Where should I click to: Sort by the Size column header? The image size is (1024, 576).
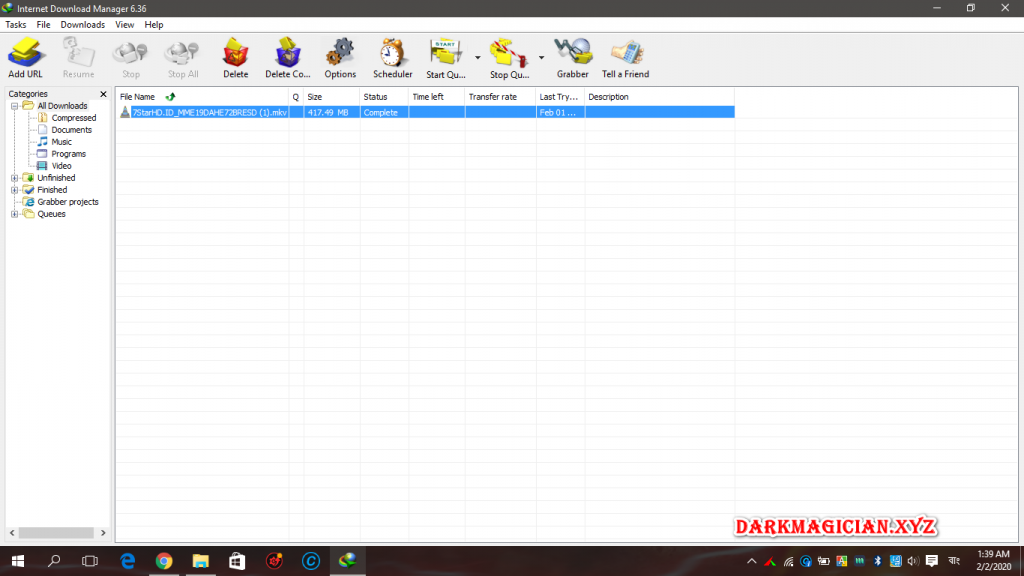332,97
